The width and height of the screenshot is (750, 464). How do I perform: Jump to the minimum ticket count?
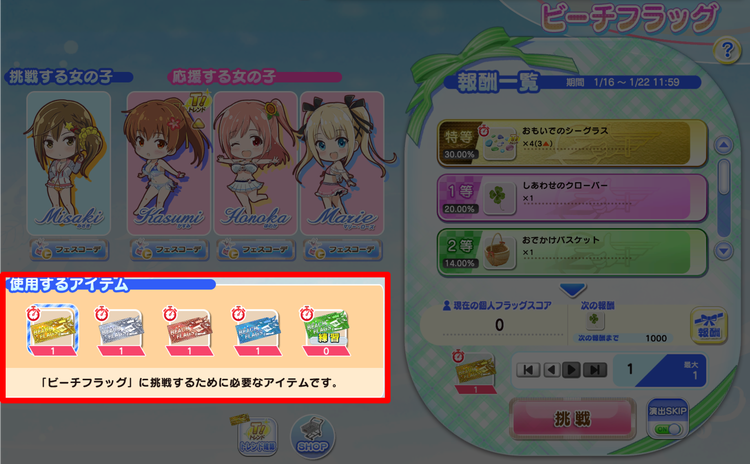[528, 370]
